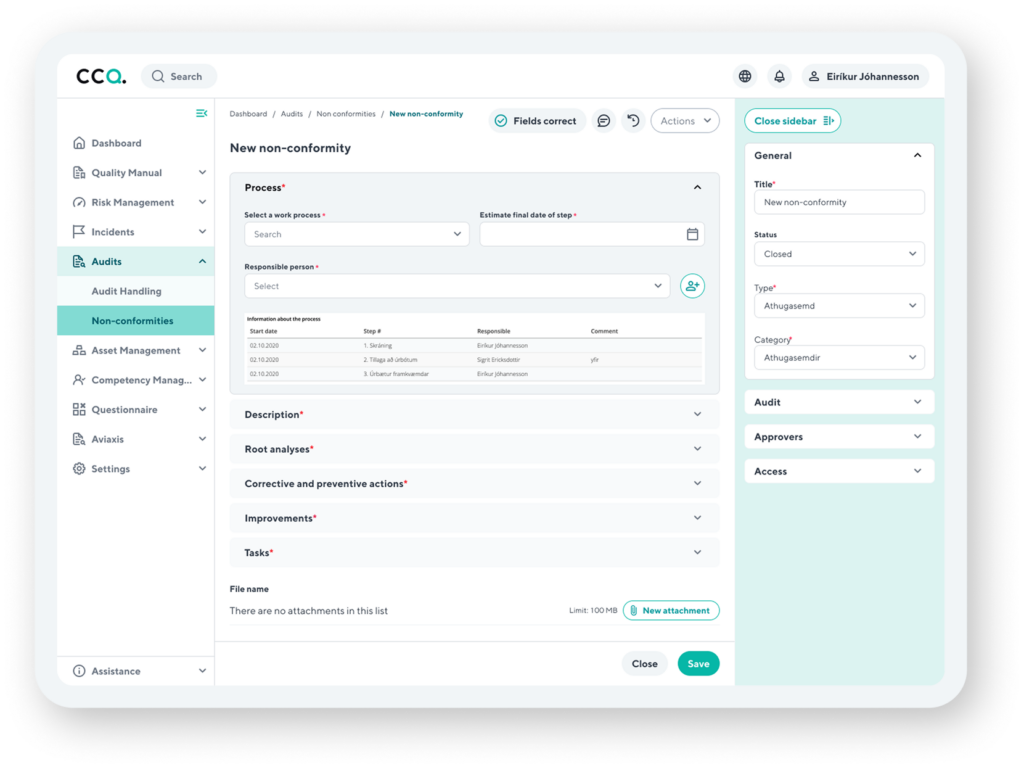
Task: Open the Status dropdown showing Closed
Action: pos(839,254)
